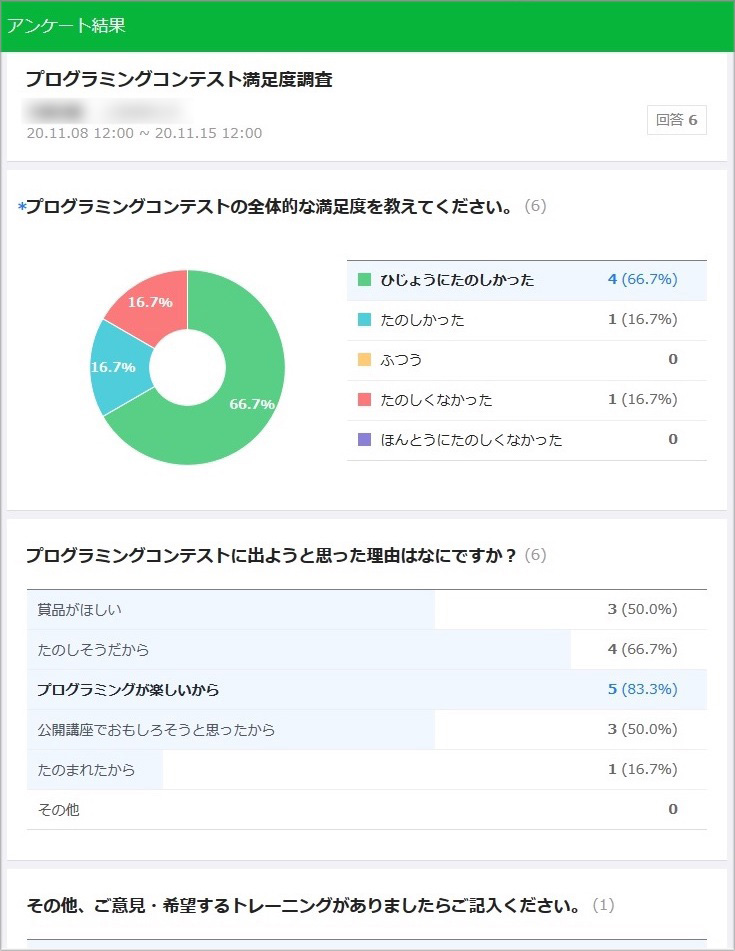Click the blue 16.7% donut chart segment
This screenshot has height=951, width=735.
pos(115,365)
